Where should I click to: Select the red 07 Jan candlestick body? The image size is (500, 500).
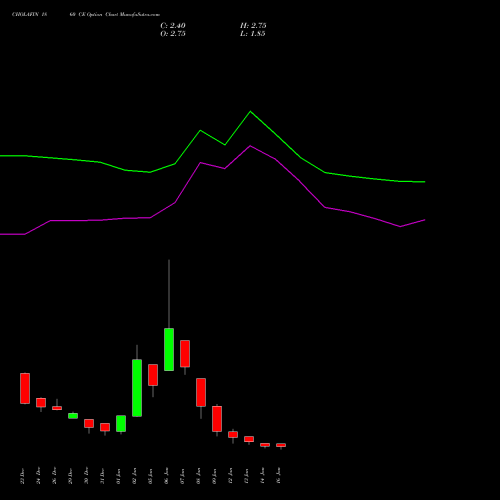click(x=185, y=354)
